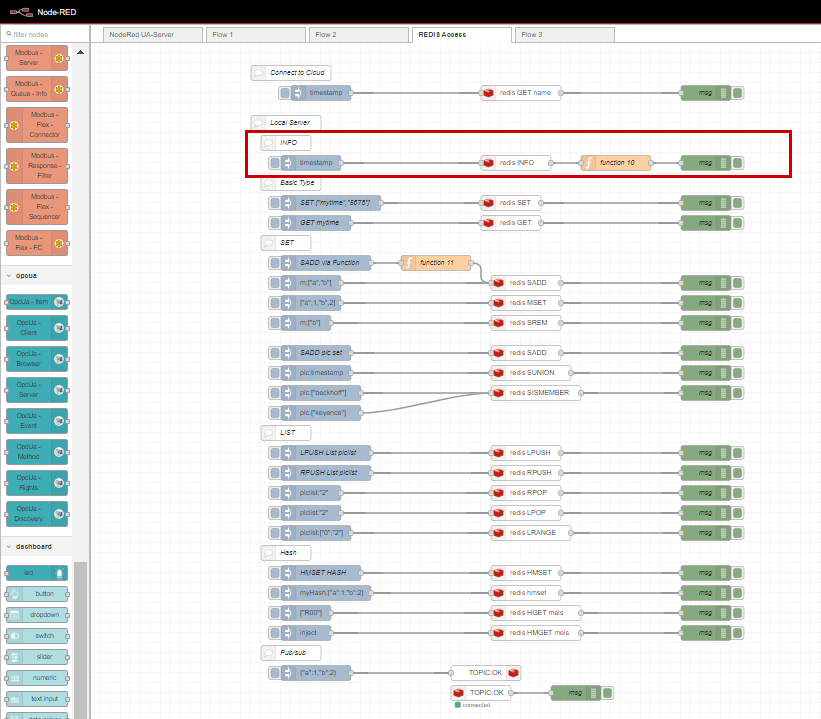821x719 pixels.
Task: Click the redis SUNION node icon
Action: pyautogui.click(x=498, y=373)
